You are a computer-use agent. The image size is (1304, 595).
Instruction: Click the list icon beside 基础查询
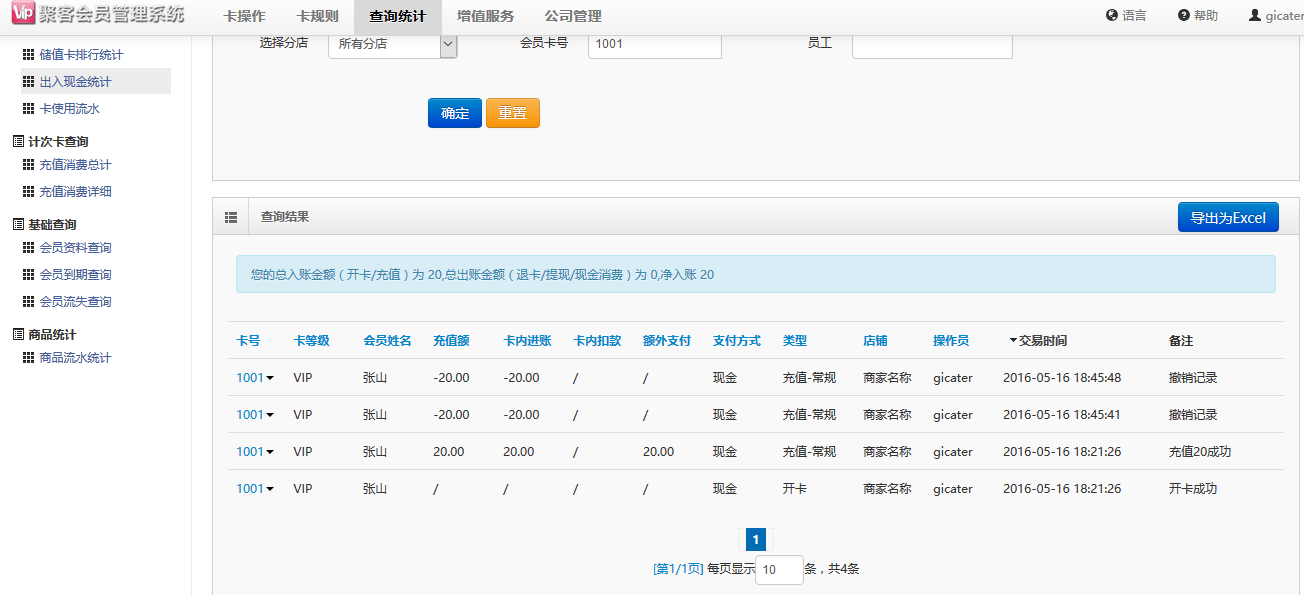coord(18,225)
